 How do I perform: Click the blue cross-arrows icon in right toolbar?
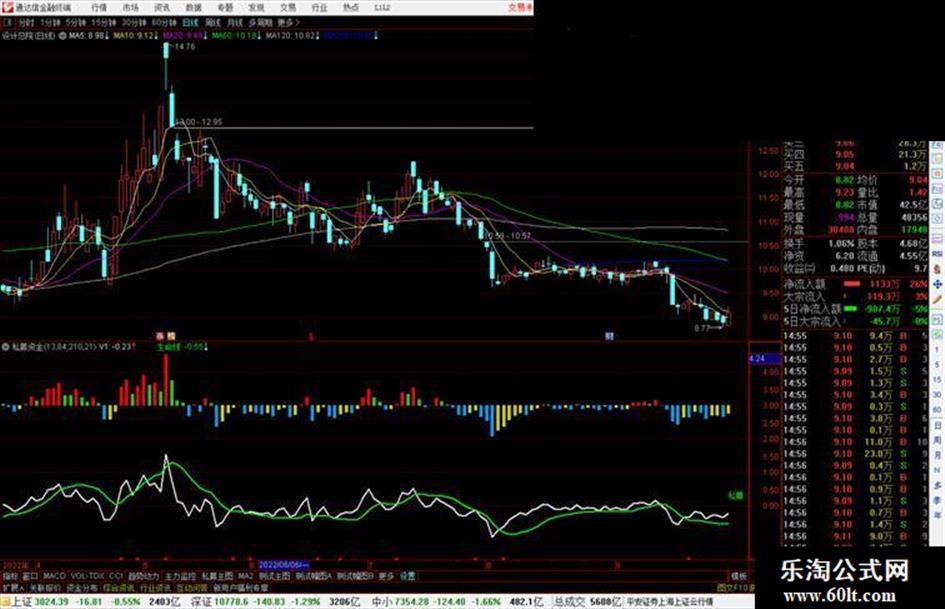[937, 284]
